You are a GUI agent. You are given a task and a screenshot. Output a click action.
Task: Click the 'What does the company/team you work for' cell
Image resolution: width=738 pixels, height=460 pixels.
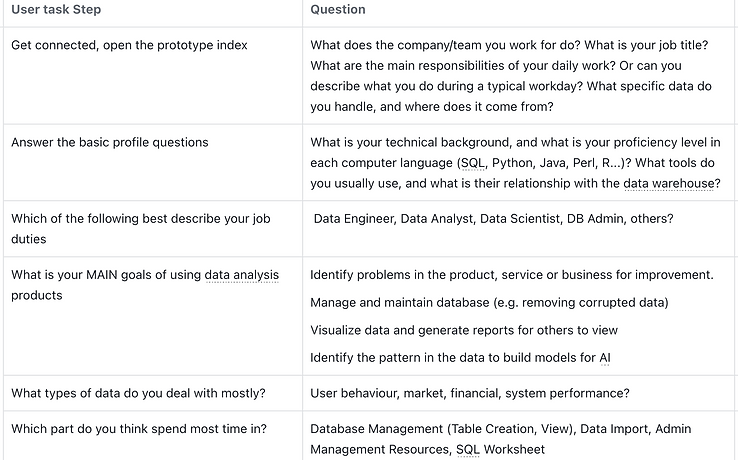[520, 76]
